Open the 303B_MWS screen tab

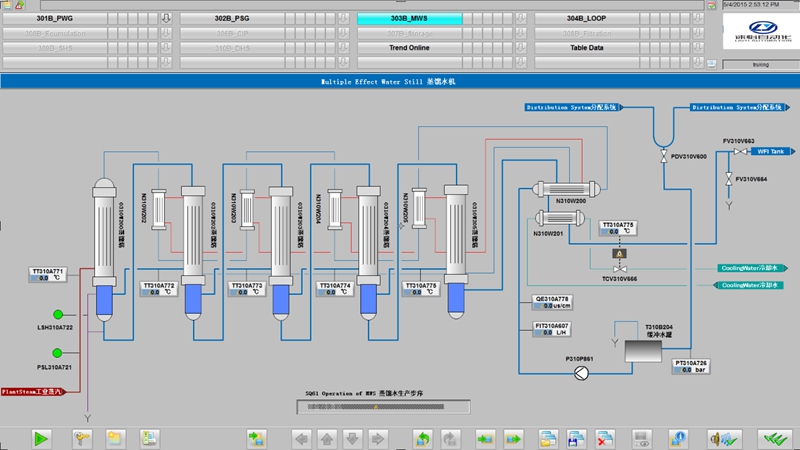(x=409, y=18)
